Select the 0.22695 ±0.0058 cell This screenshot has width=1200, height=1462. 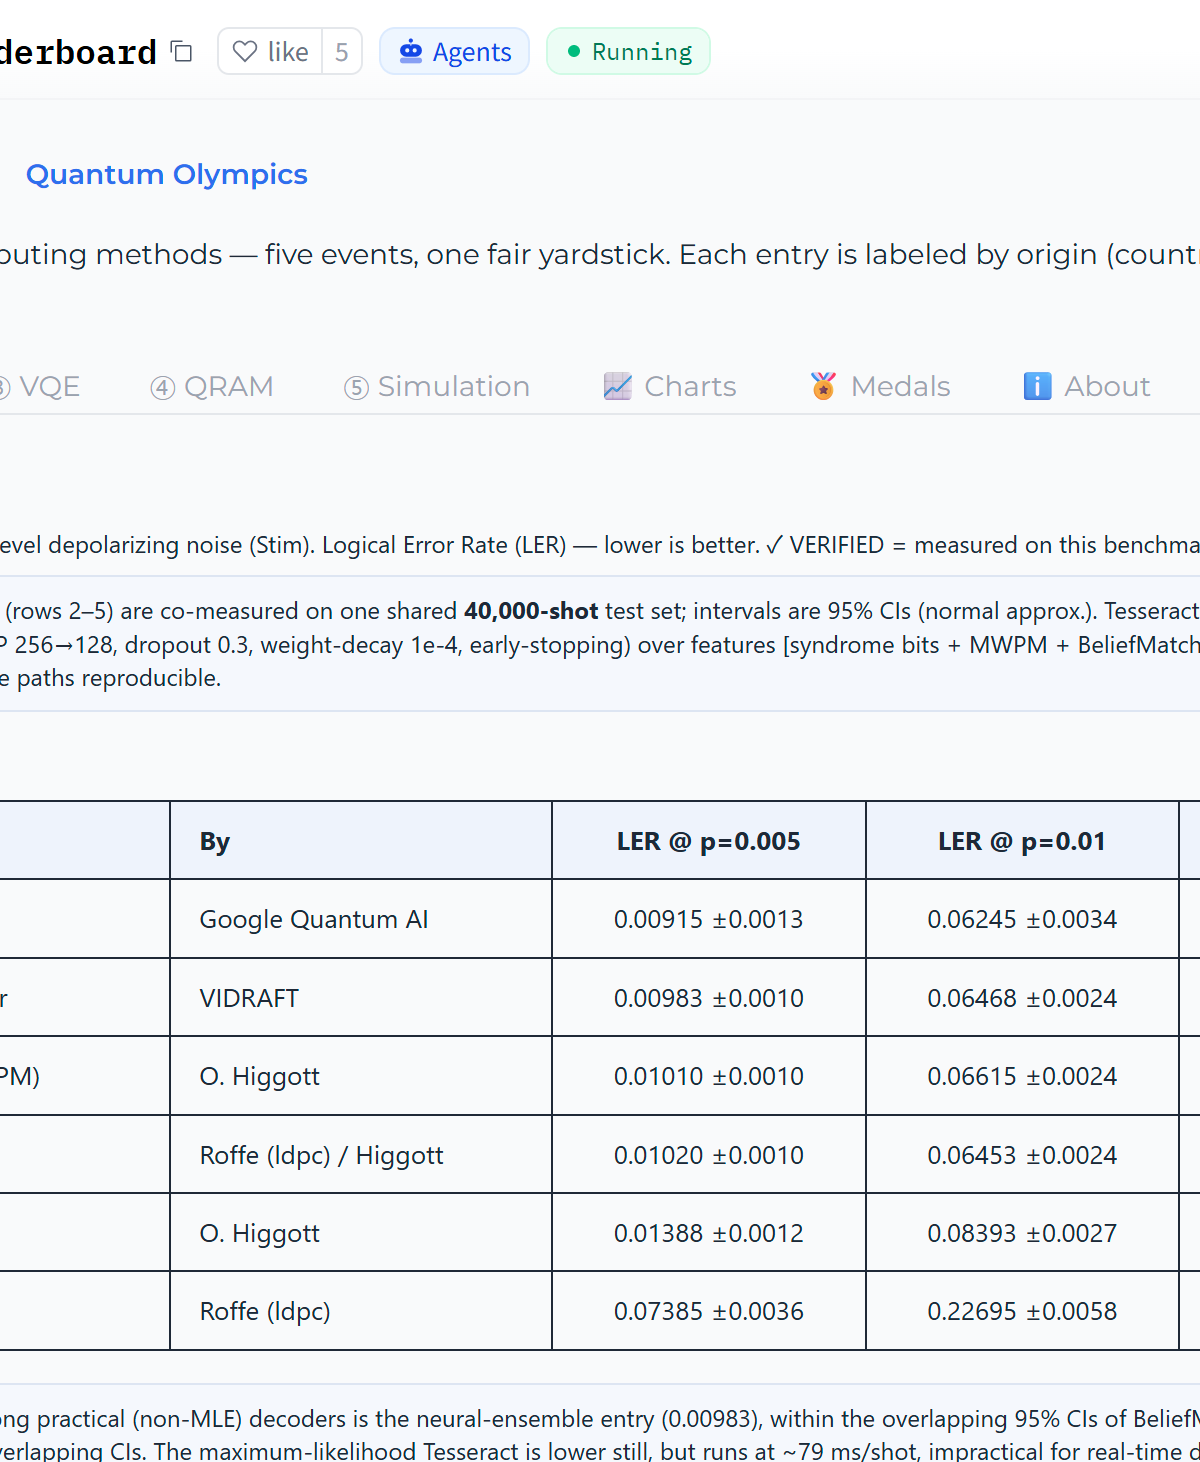click(1022, 1311)
